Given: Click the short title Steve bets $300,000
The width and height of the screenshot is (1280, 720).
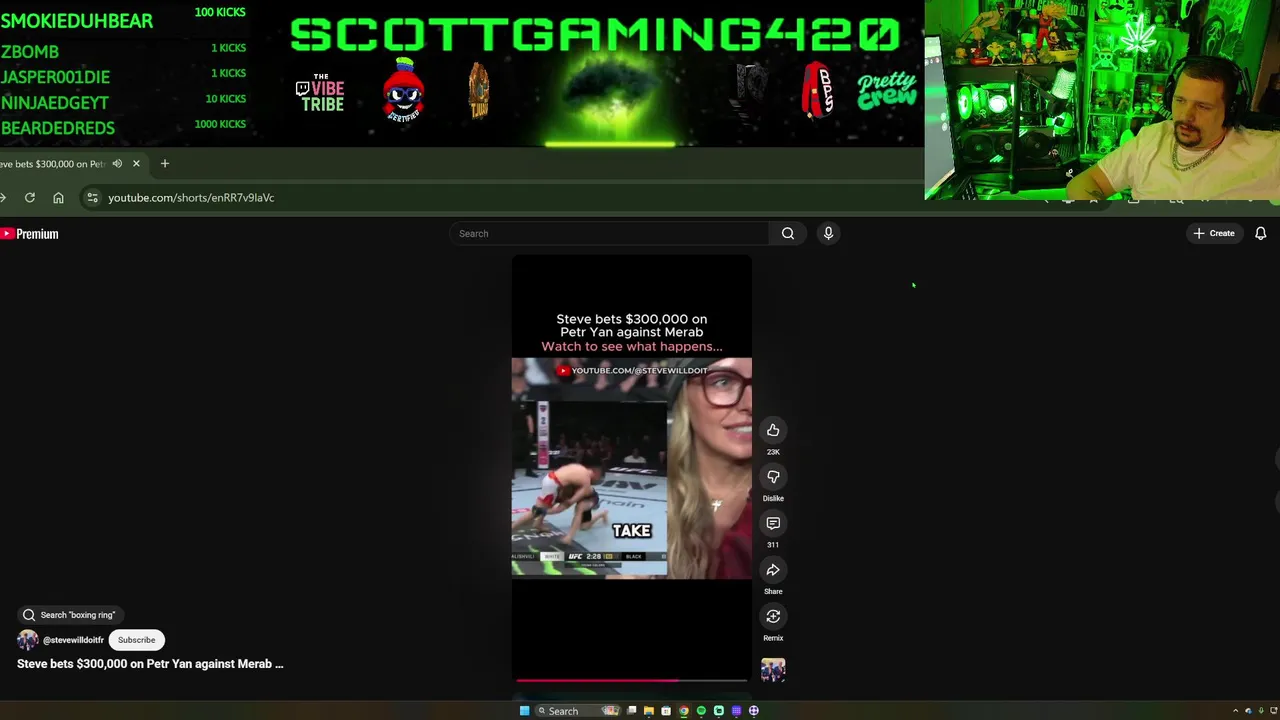Looking at the screenshot, I should pos(150,664).
